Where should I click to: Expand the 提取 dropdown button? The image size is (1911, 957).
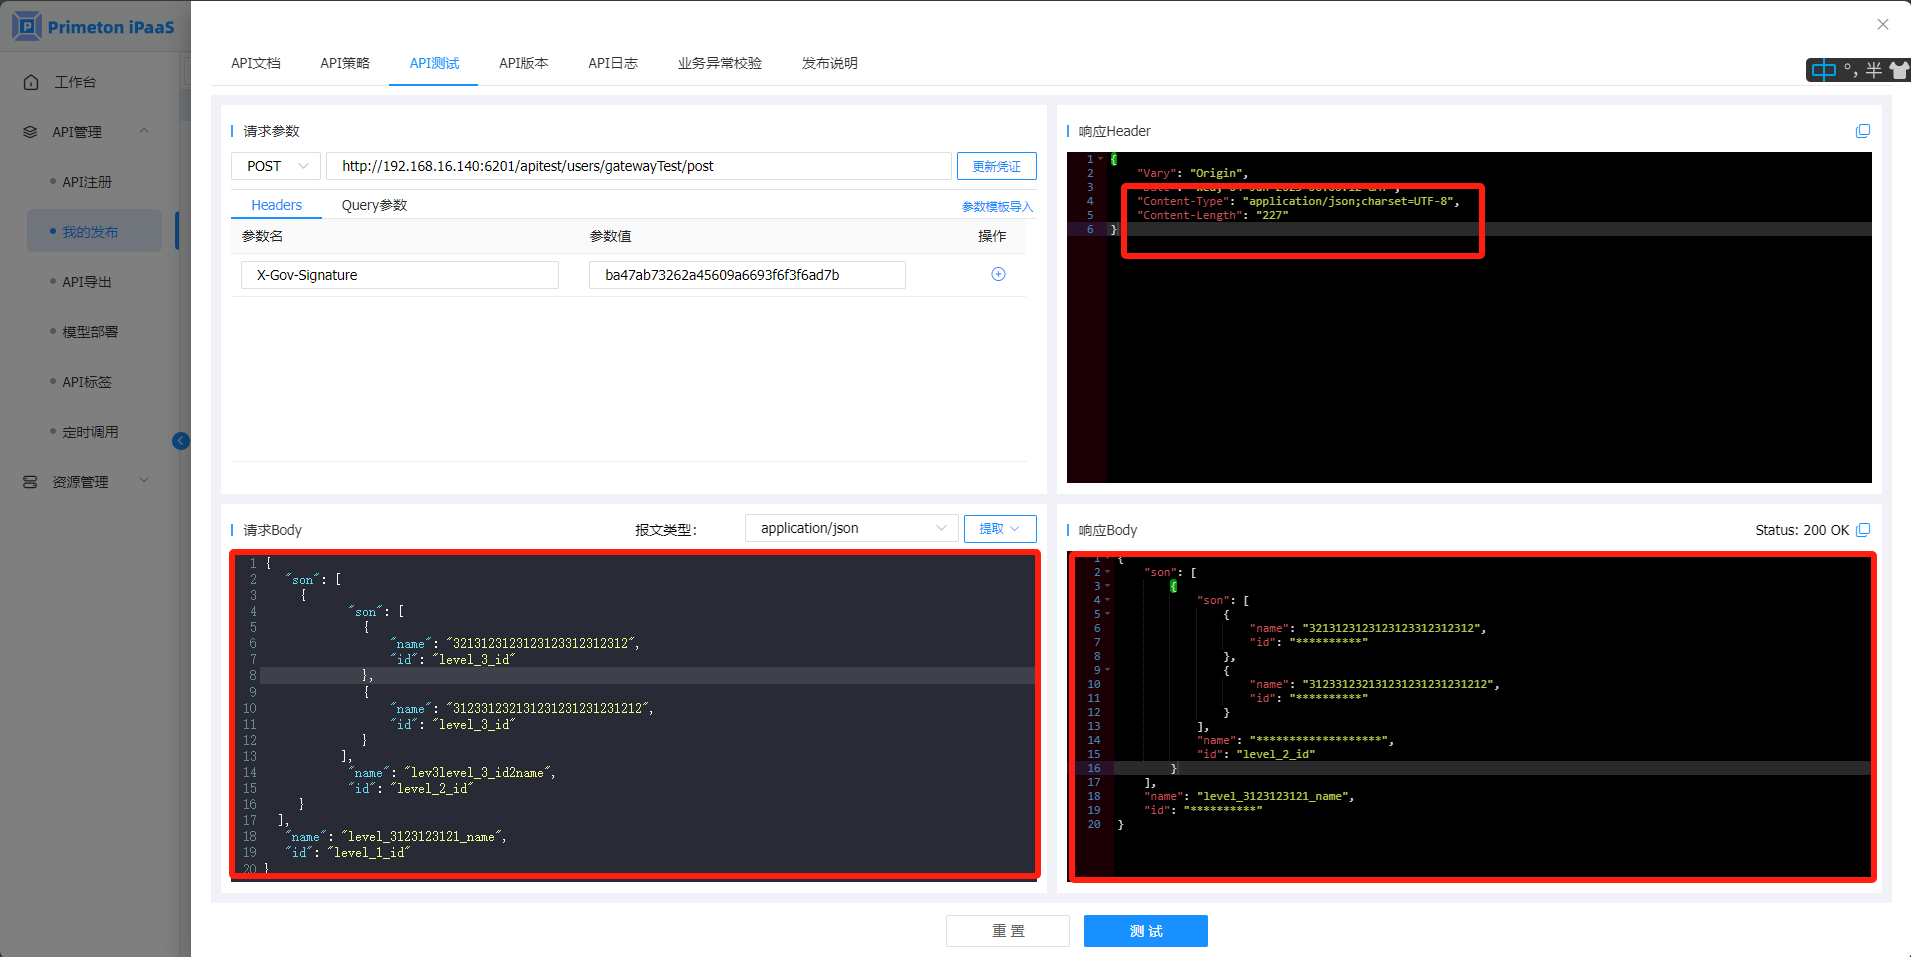tap(999, 528)
